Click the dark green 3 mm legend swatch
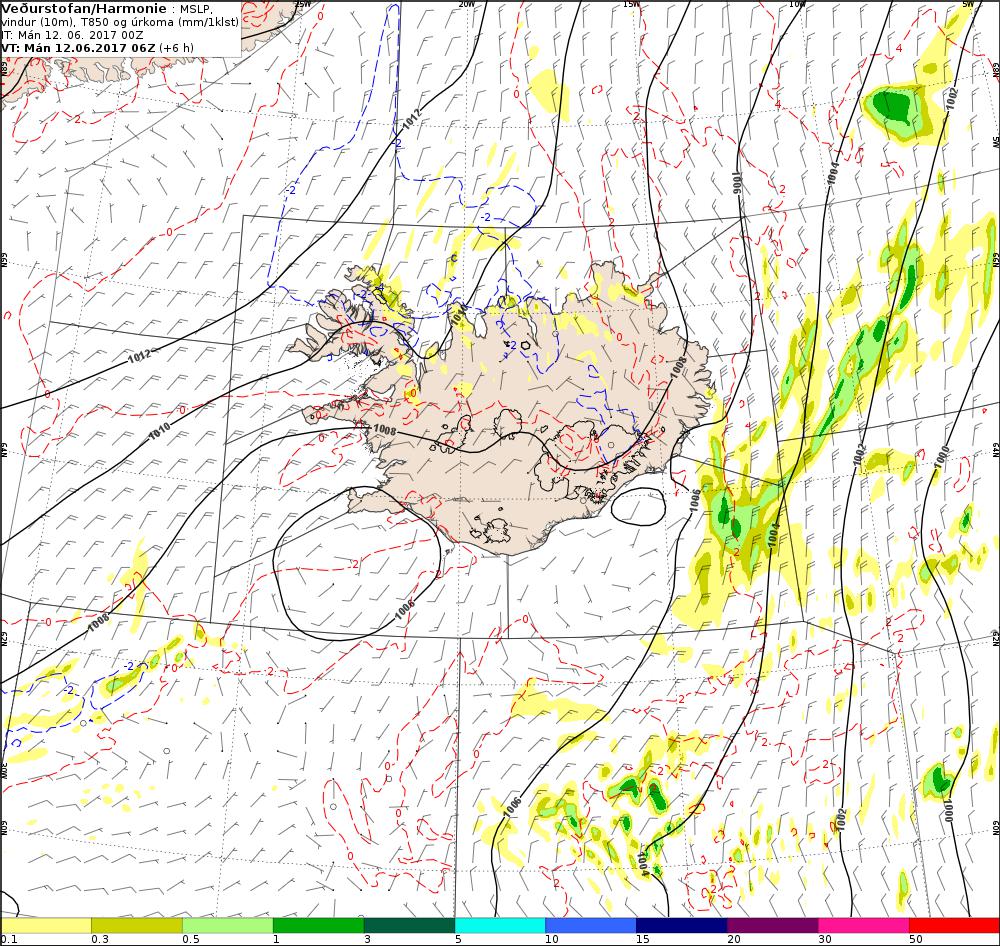Screen dimensions: 1000x946 [409, 925]
